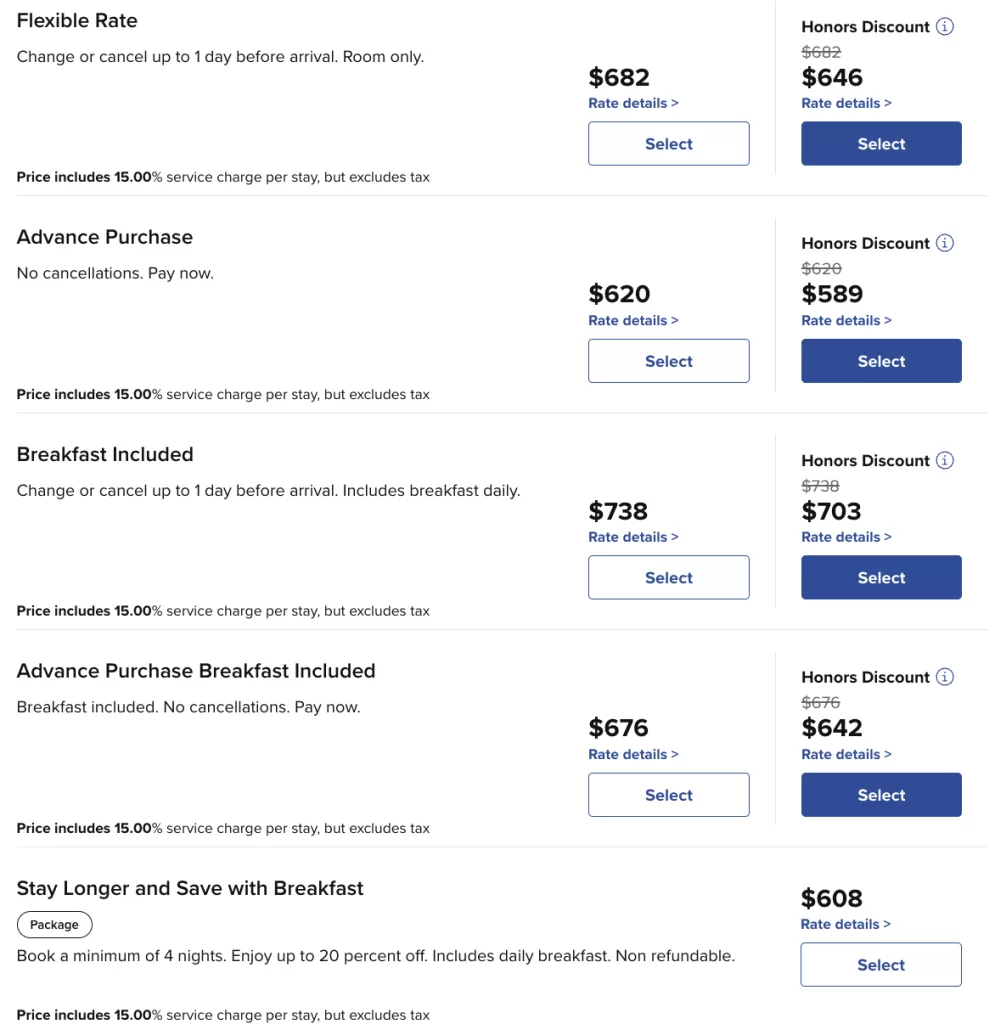Select the $608 Stay Longer and Save rate

(881, 965)
